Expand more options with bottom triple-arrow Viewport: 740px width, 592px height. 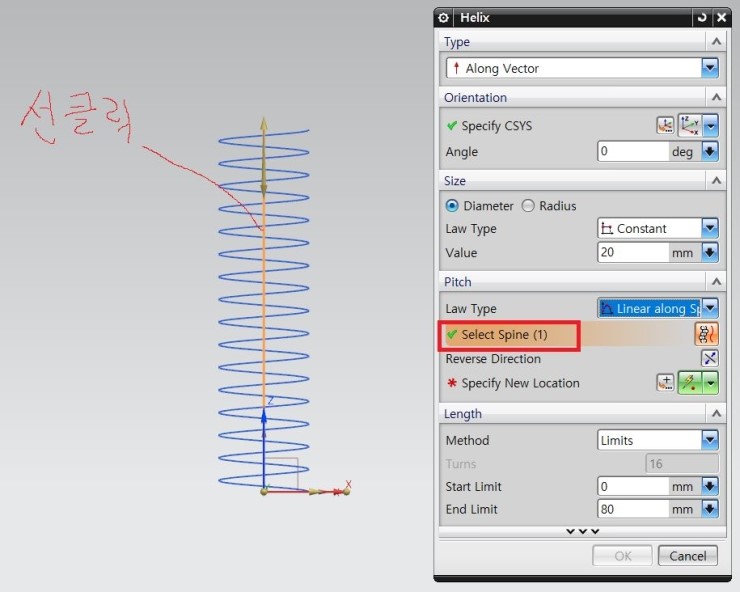tap(582, 531)
